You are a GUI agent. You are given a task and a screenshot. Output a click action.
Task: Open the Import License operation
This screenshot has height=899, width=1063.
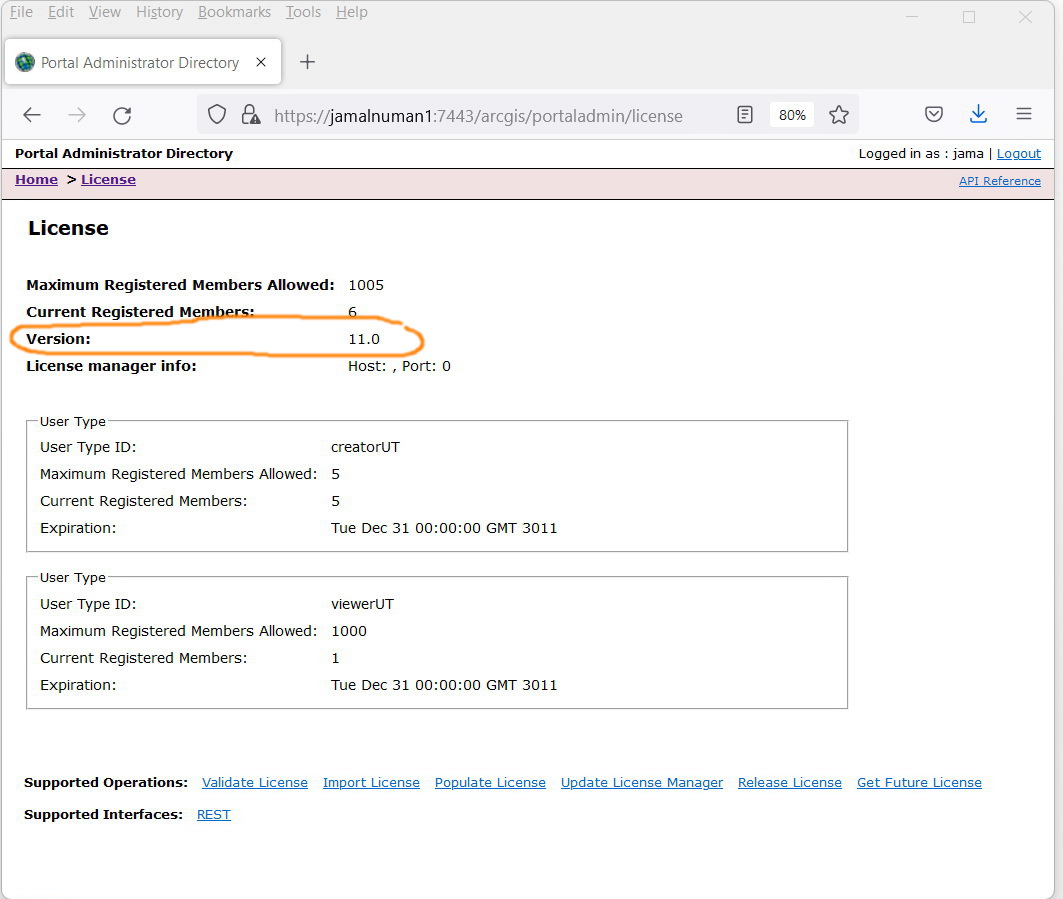[371, 782]
